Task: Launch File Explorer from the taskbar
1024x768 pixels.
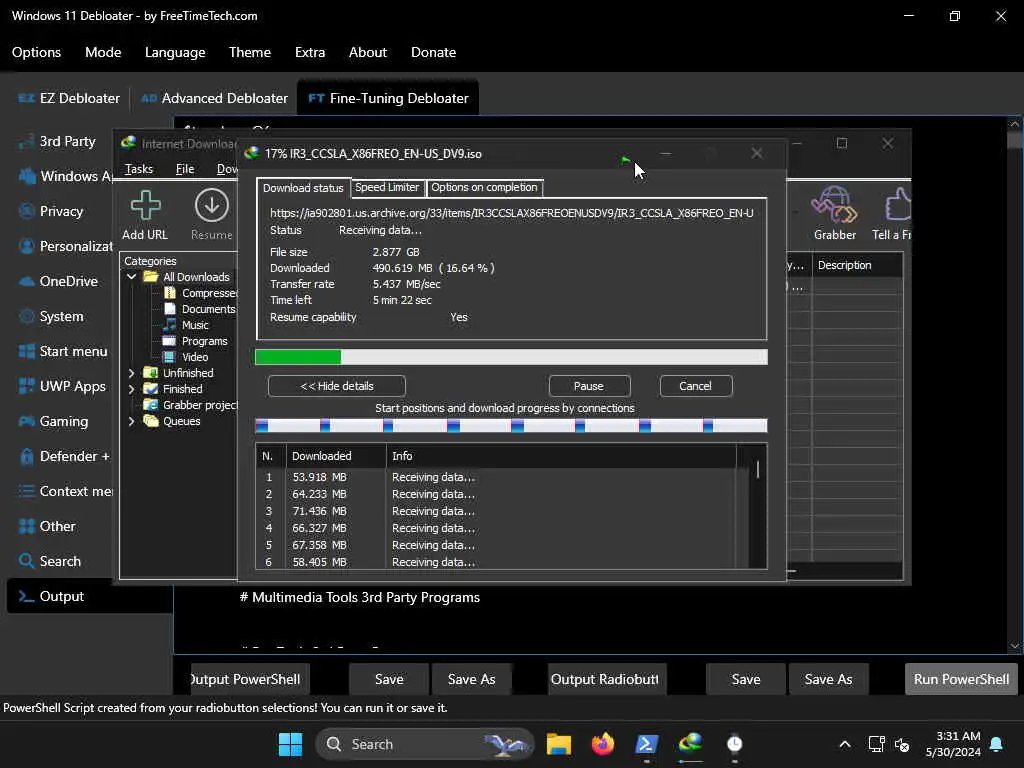Action: (x=559, y=744)
